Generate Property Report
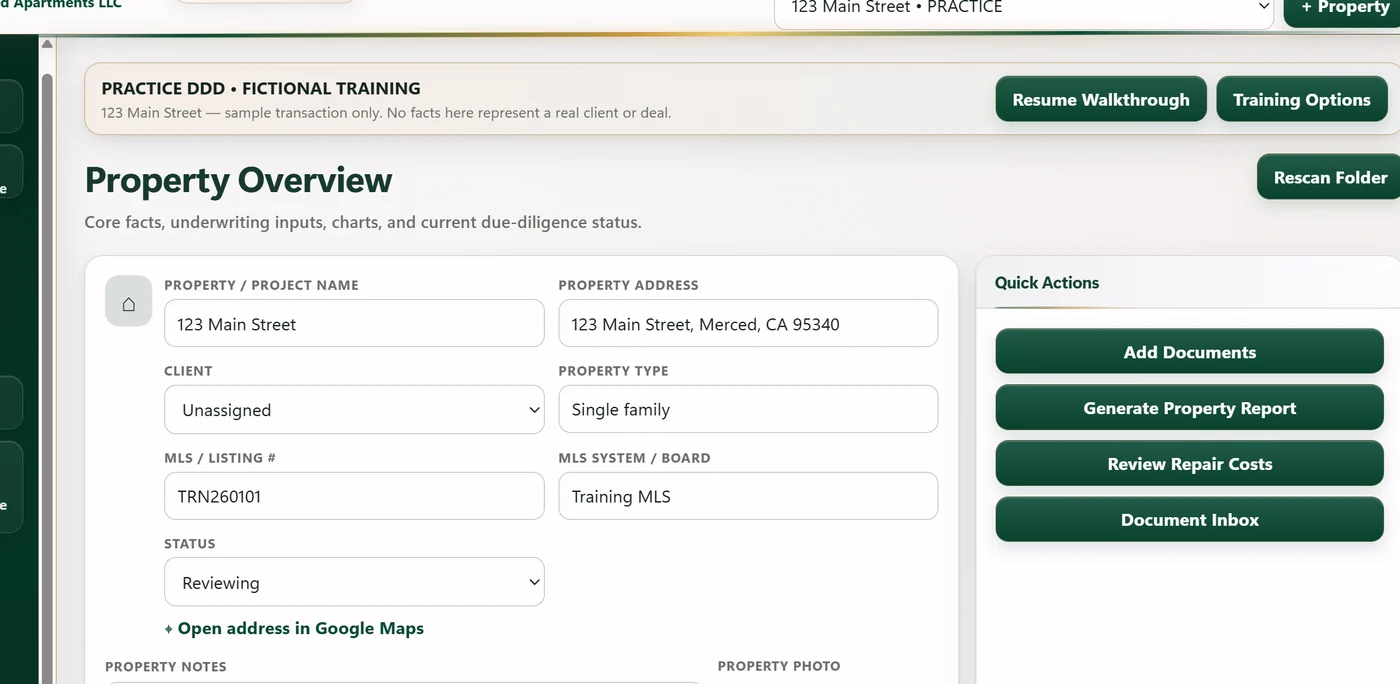Image resolution: width=1400 pixels, height=684 pixels. pyautogui.click(x=1190, y=408)
